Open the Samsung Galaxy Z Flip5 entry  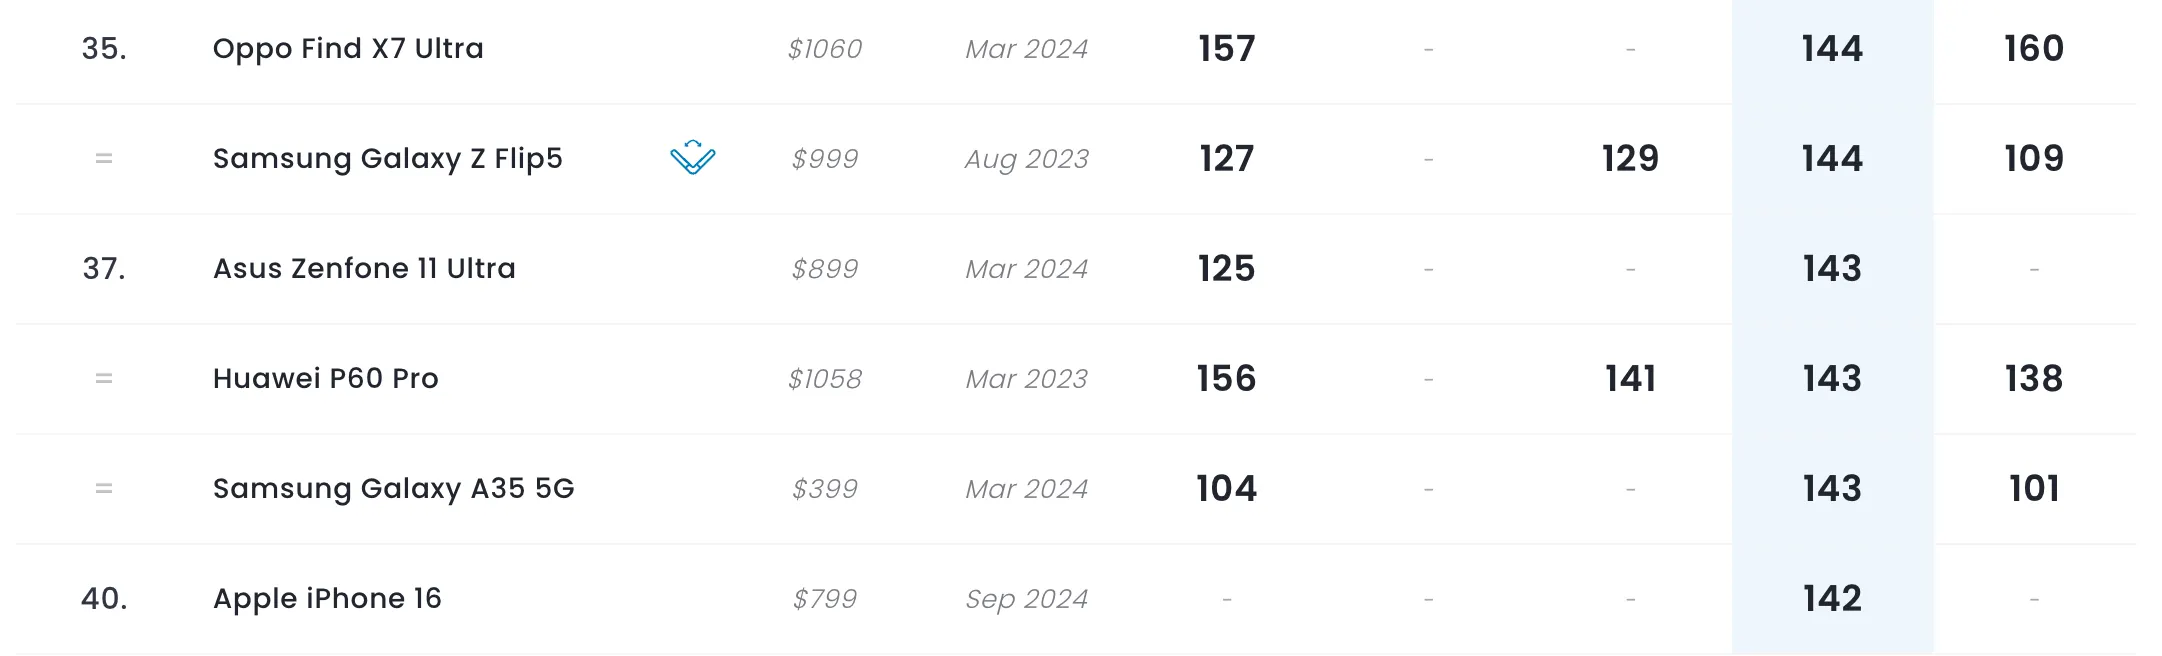click(x=388, y=159)
